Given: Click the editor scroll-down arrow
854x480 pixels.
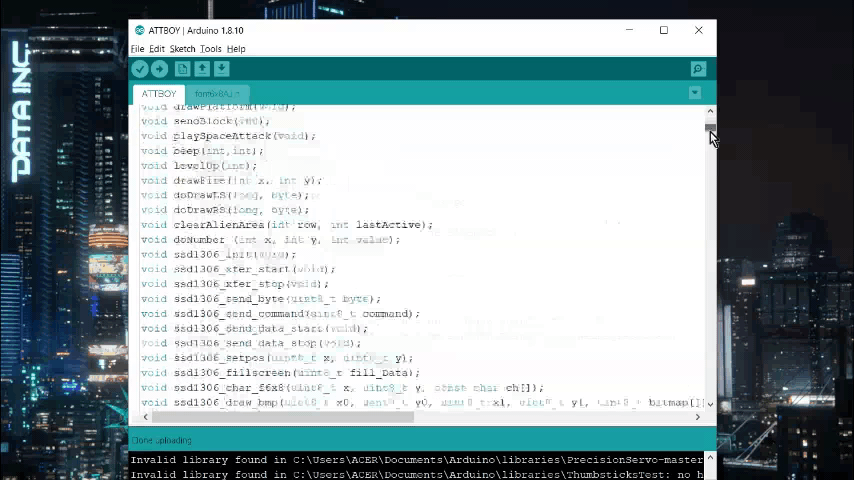Looking at the screenshot, I should [710, 404].
